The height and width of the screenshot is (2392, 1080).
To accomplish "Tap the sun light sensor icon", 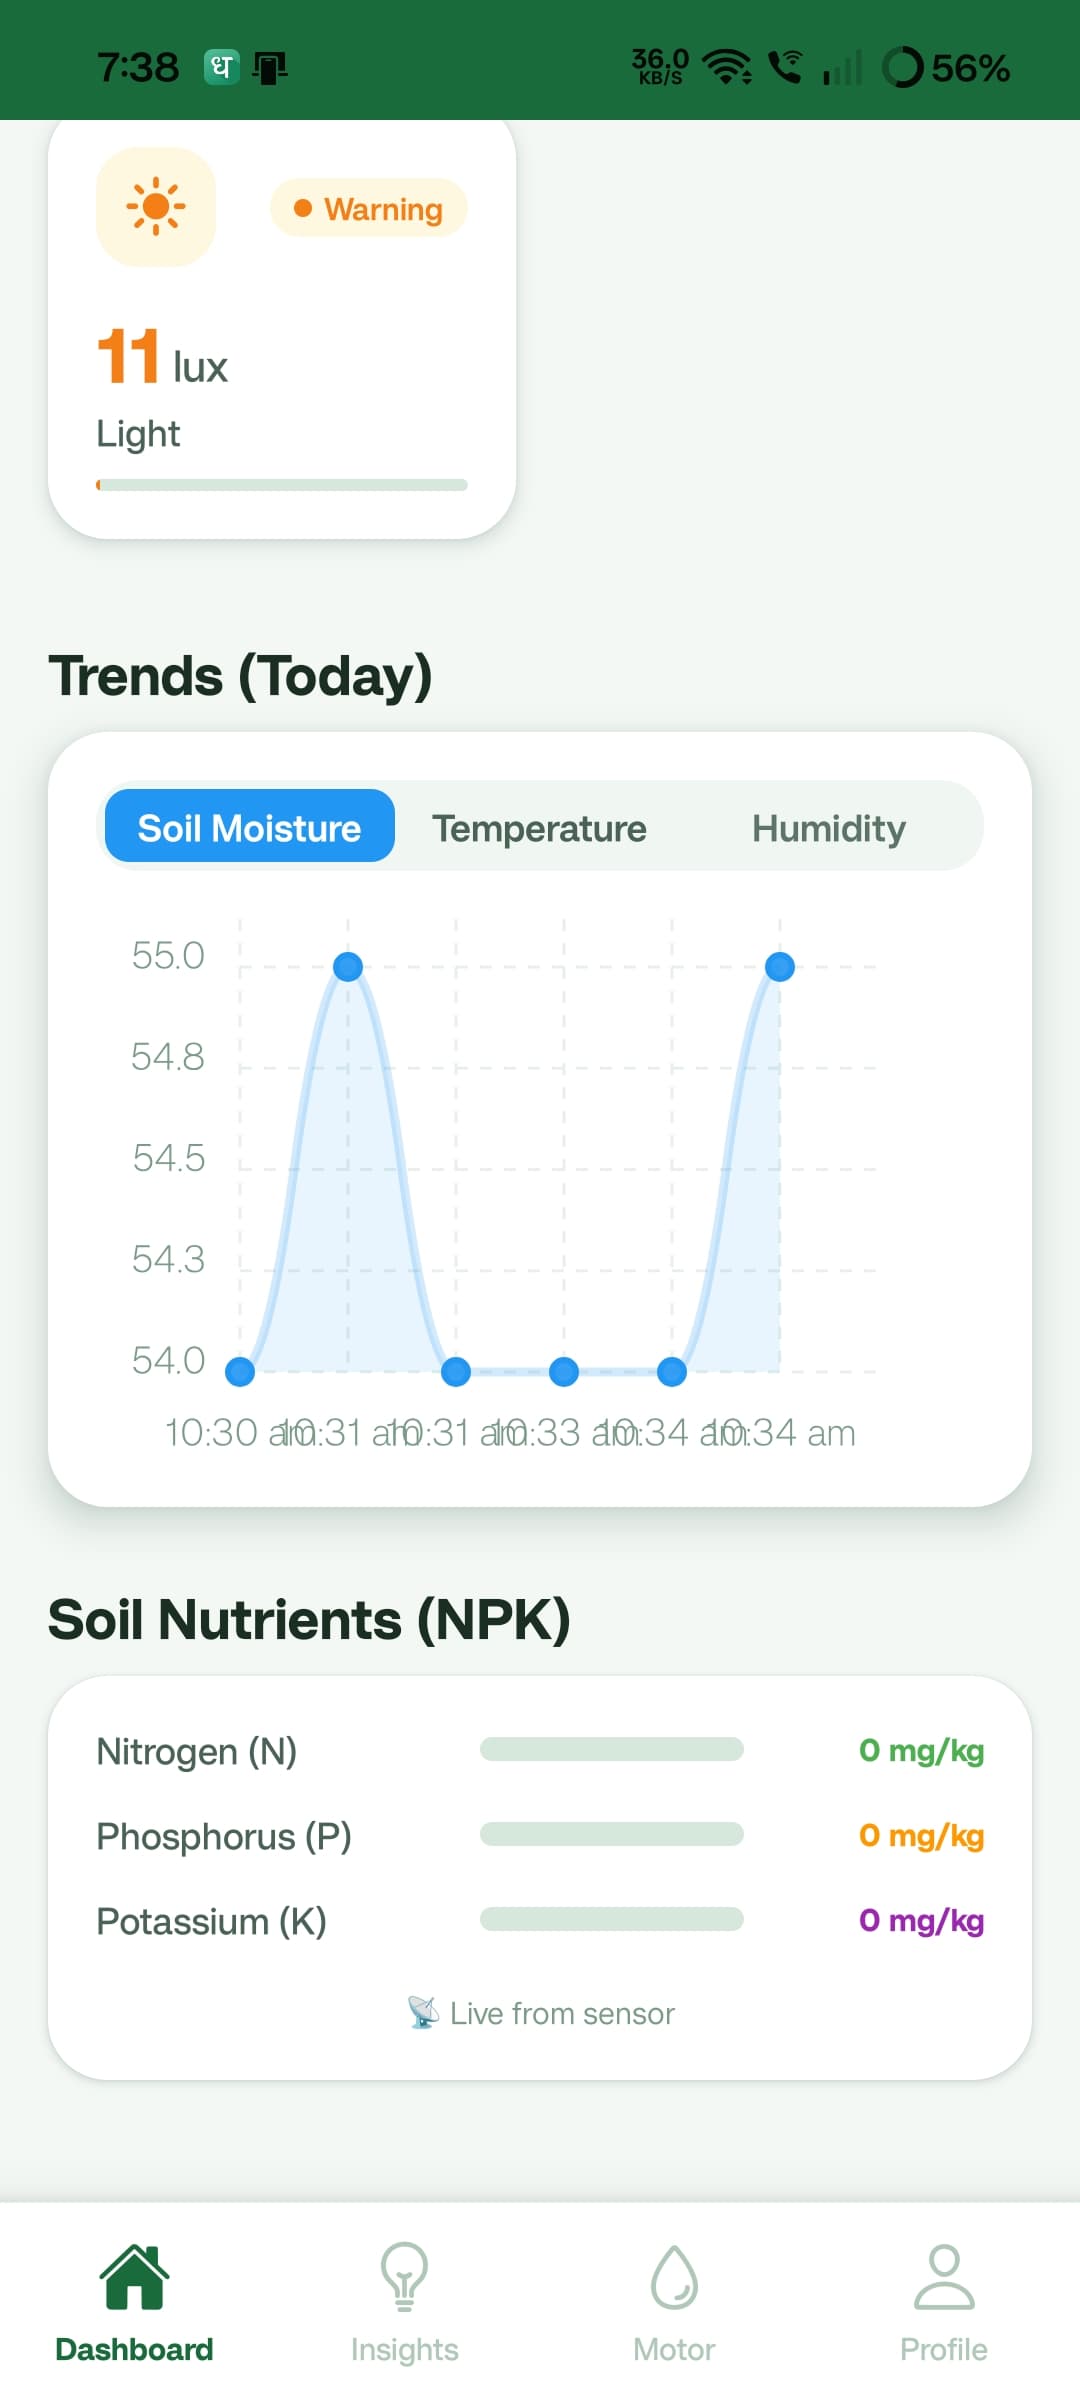I will [x=156, y=207].
